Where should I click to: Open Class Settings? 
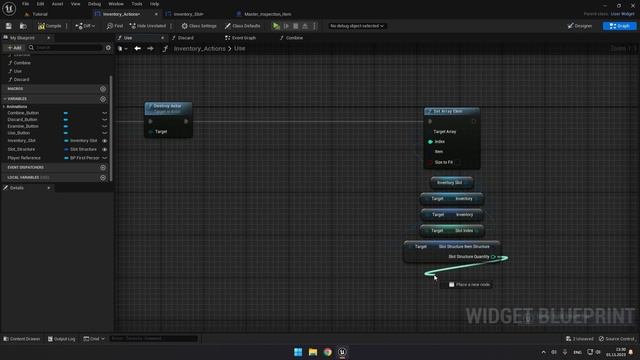point(199,26)
